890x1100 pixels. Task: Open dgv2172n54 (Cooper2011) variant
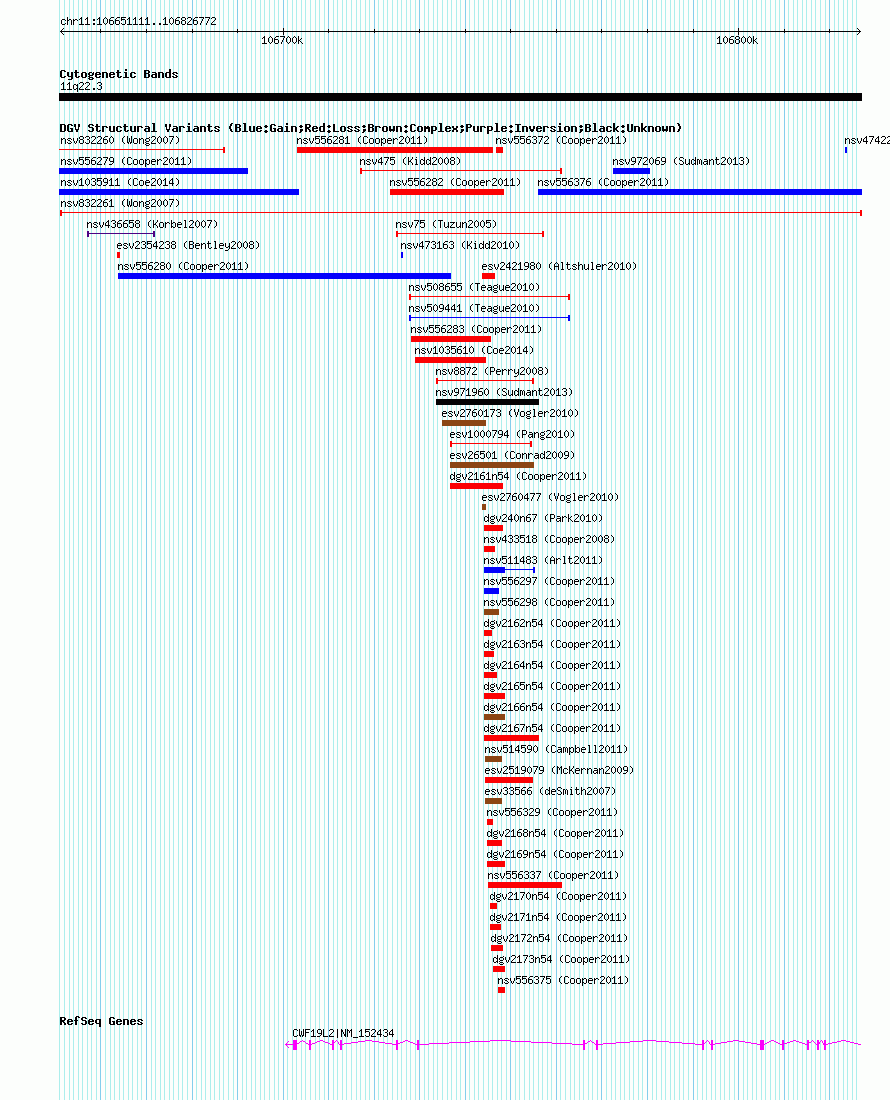[x=497, y=949]
